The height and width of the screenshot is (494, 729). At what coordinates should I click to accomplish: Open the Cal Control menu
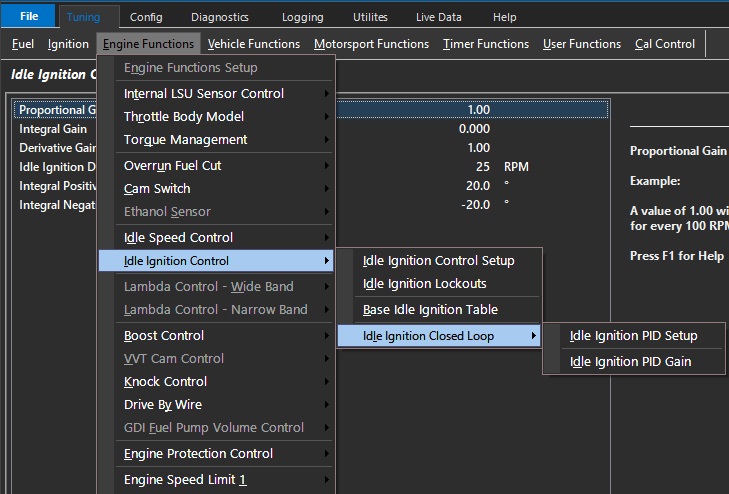[x=664, y=44]
